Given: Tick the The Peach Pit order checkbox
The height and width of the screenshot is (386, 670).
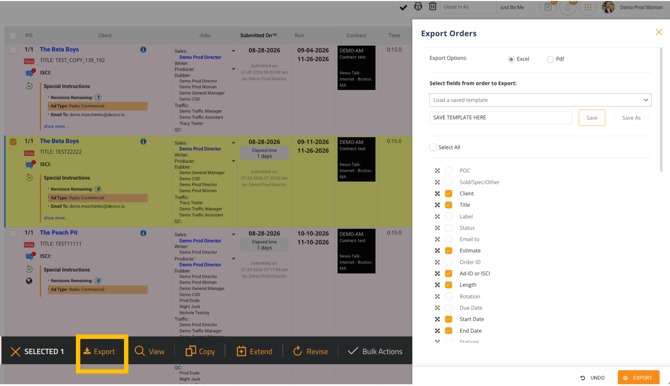Looking at the screenshot, I should click(13, 234).
